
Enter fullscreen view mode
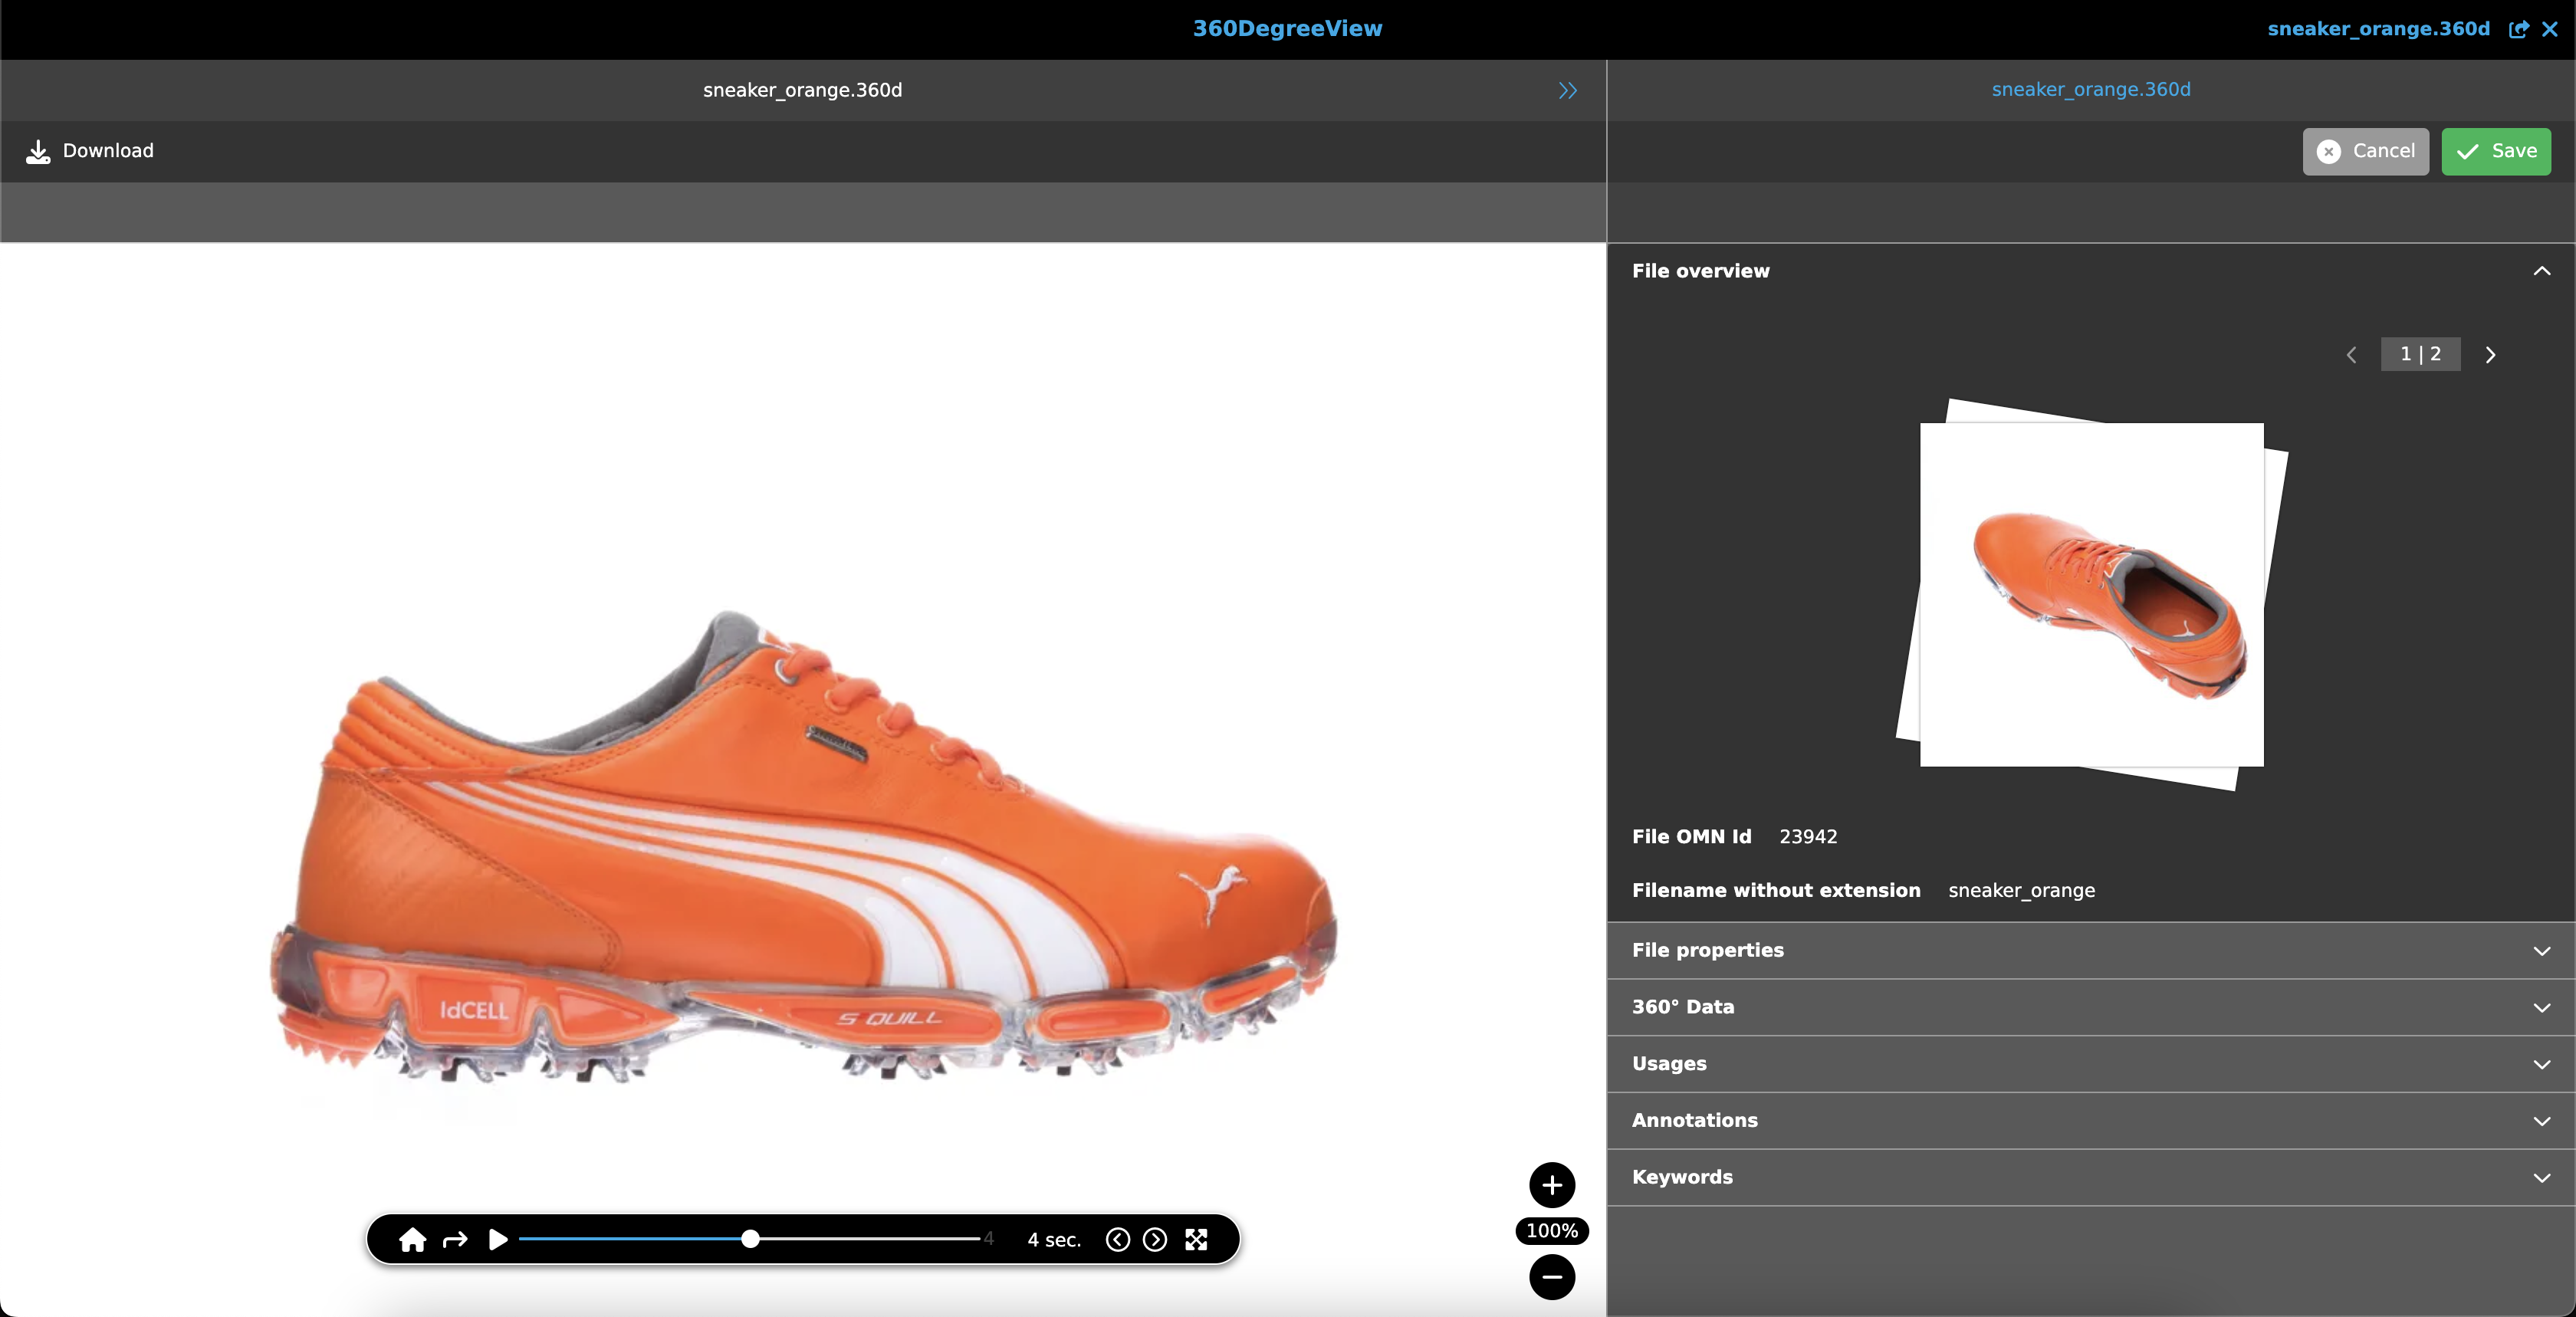[x=1196, y=1240]
